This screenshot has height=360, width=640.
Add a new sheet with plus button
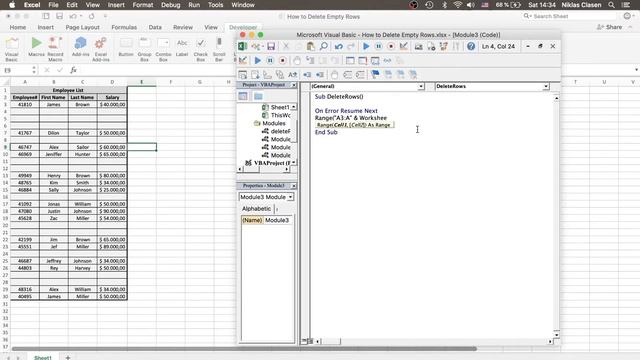68,358
